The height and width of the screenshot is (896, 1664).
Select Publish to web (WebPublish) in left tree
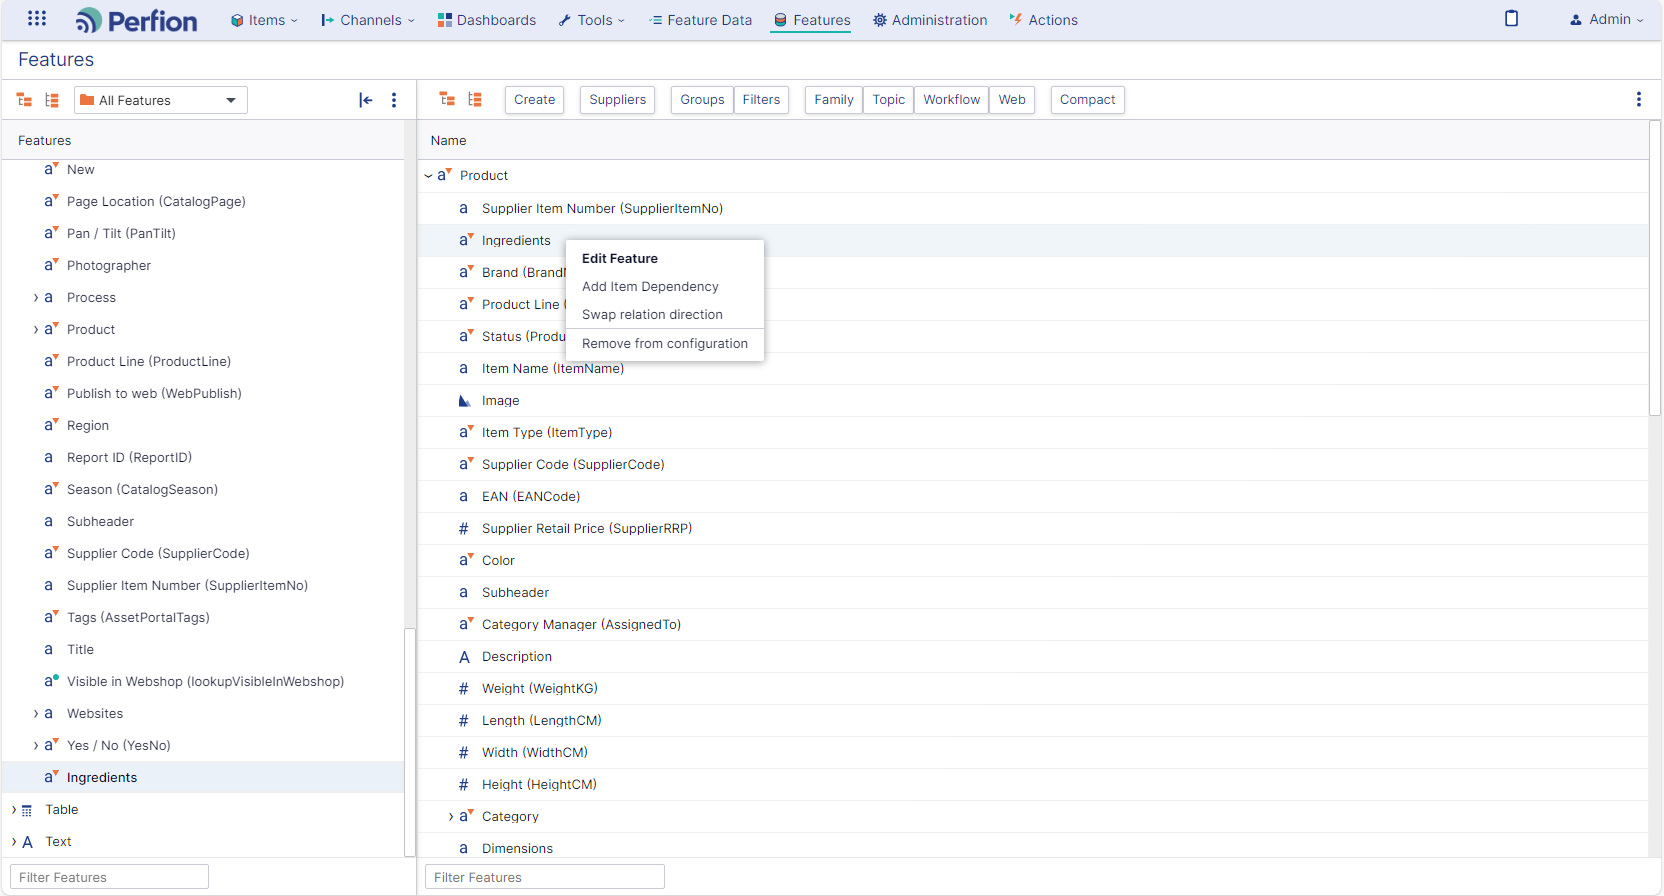pos(203,393)
